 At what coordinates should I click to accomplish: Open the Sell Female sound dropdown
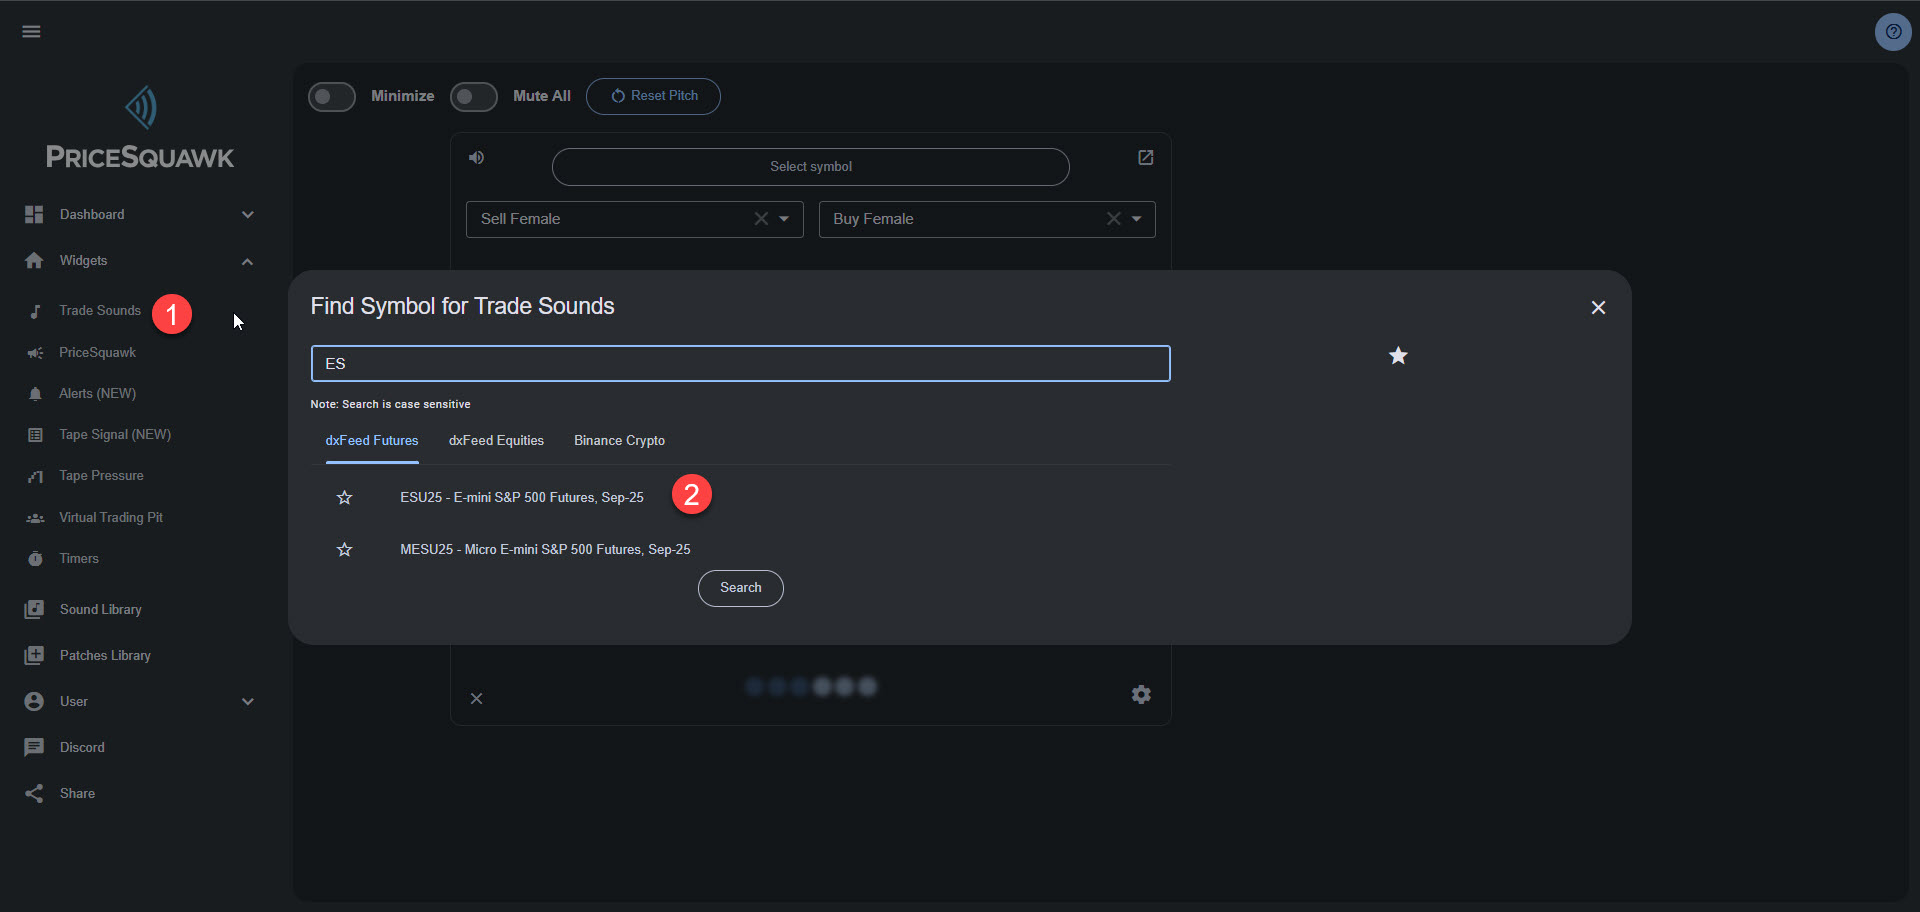click(785, 219)
